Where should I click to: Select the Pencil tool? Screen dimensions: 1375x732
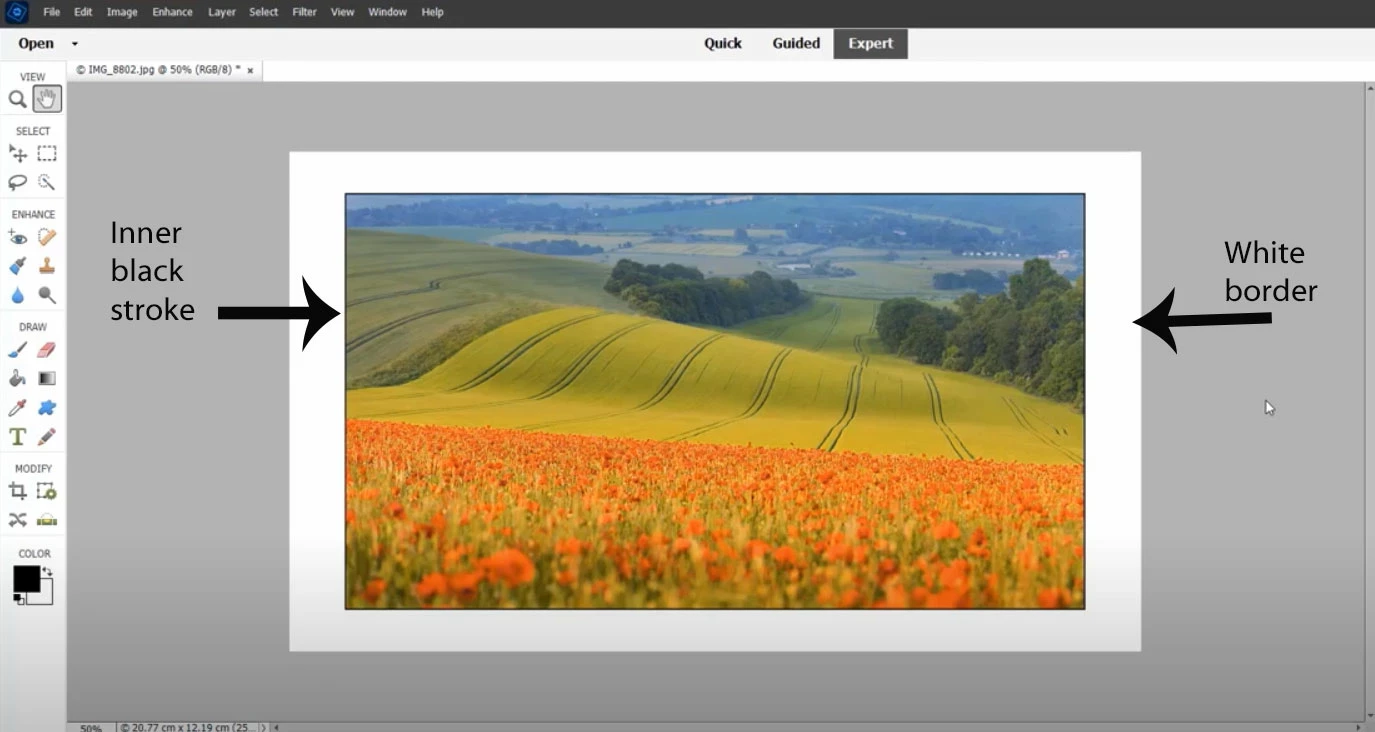47,437
